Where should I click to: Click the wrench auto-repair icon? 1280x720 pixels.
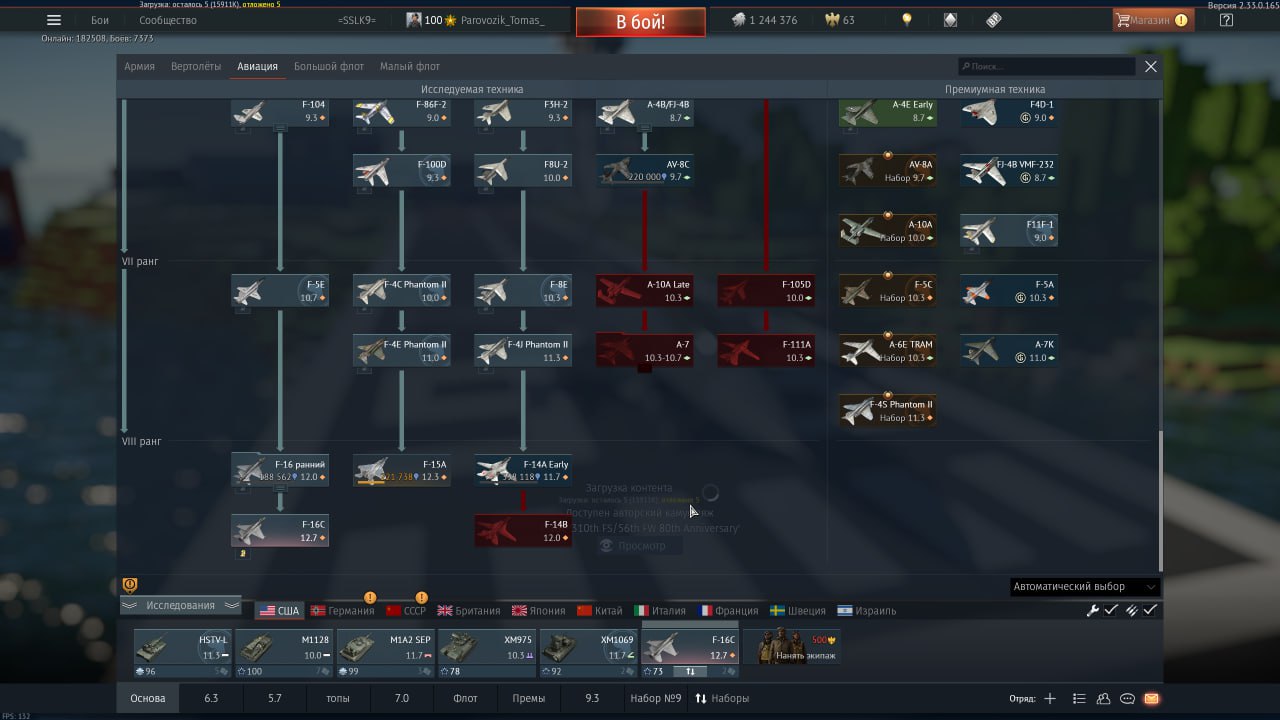point(1093,610)
